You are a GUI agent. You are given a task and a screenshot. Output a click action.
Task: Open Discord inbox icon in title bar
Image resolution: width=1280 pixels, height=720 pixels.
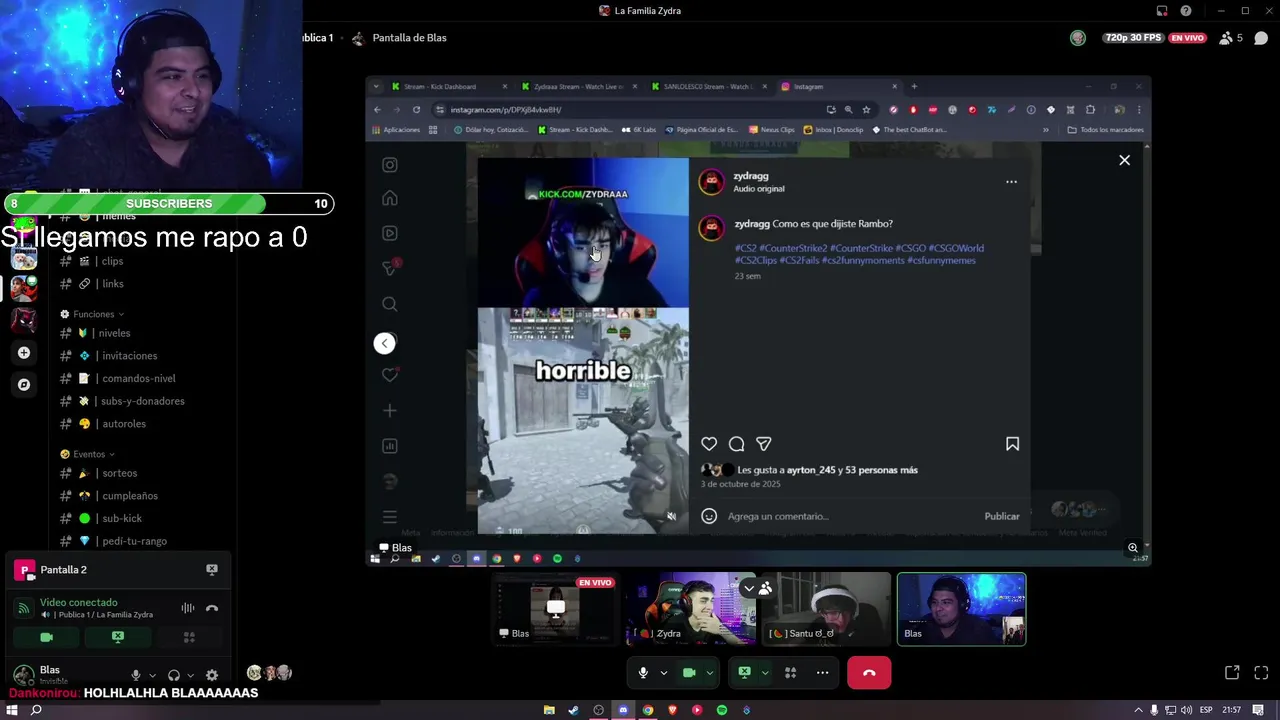tap(1162, 11)
